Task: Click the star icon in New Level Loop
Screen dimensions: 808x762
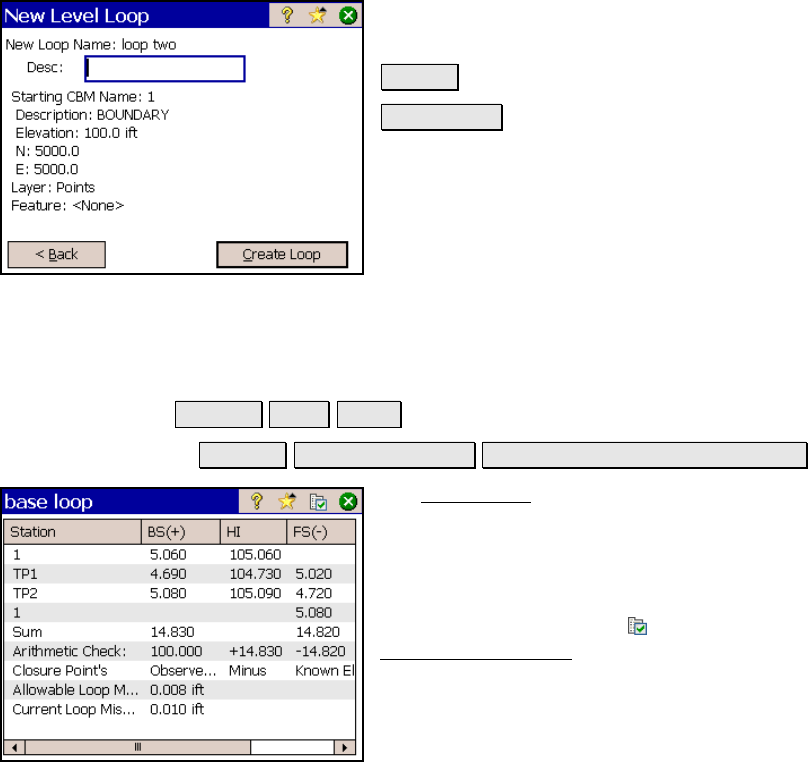Action: coord(316,15)
